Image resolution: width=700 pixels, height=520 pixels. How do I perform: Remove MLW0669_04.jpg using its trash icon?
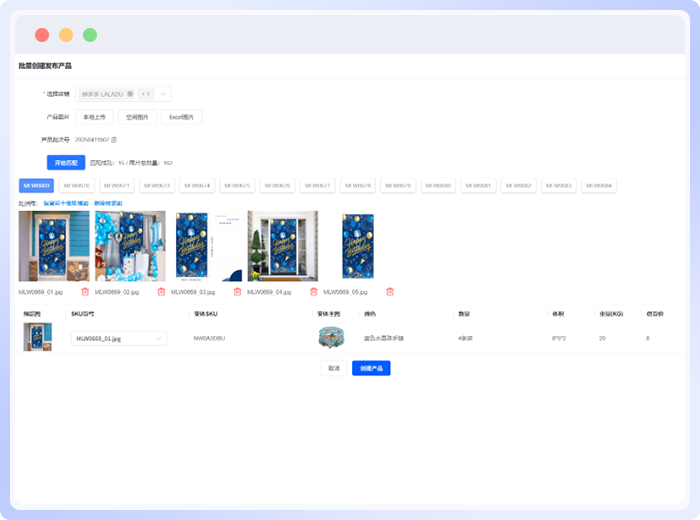(313, 292)
